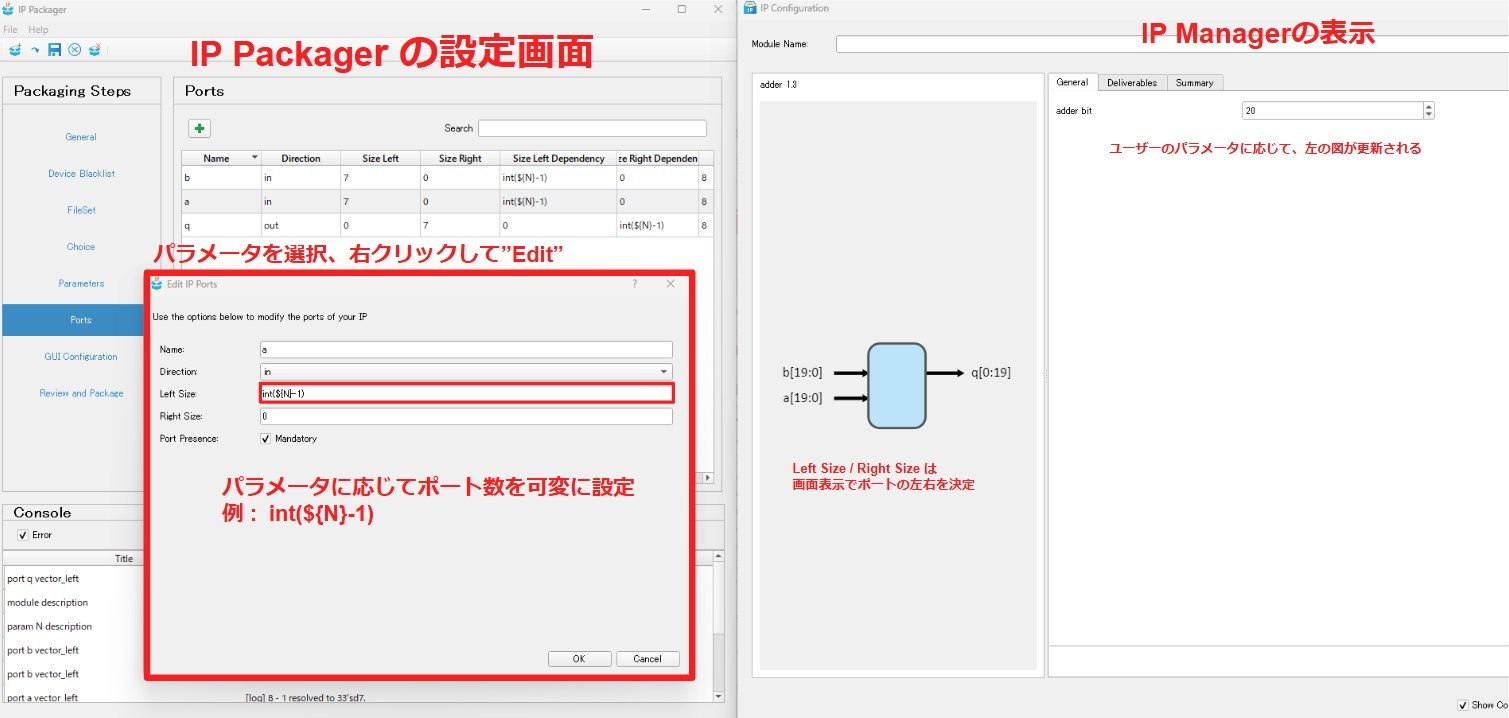Select 'port q vector_left' console row

(43, 579)
